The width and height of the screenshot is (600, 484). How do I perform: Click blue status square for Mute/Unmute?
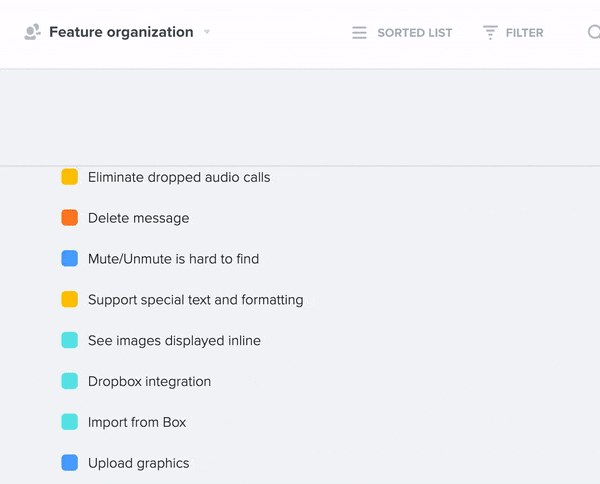(70, 258)
